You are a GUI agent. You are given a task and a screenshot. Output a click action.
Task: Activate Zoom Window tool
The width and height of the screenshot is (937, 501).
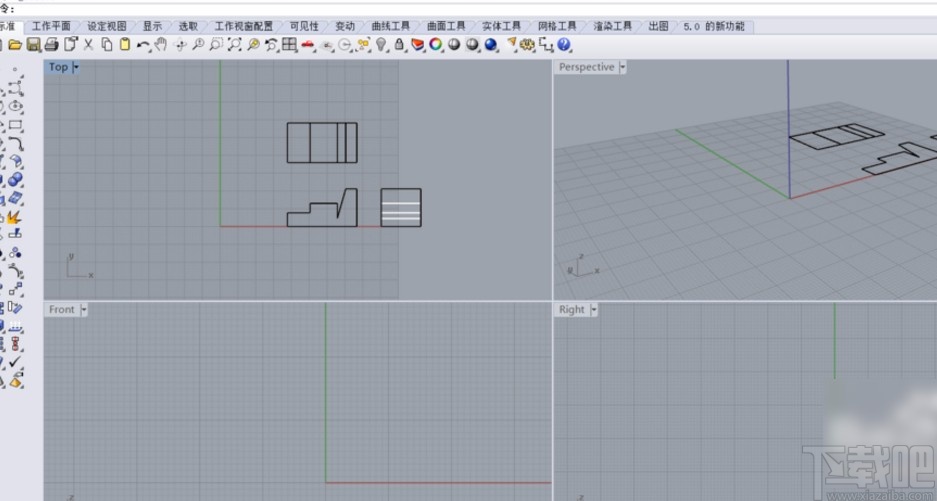pyautogui.click(x=216, y=45)
